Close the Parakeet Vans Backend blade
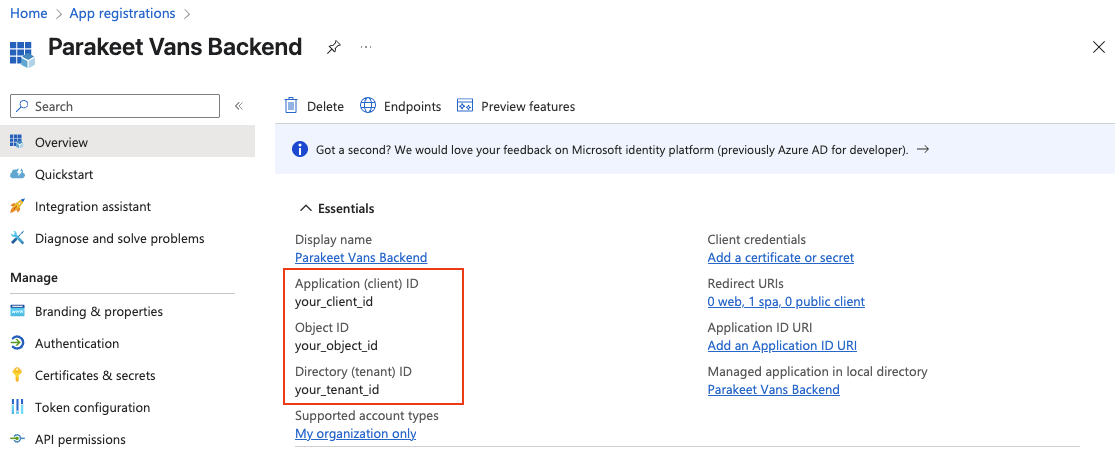Screen dimensions: 1118x457 point(1099,48)
